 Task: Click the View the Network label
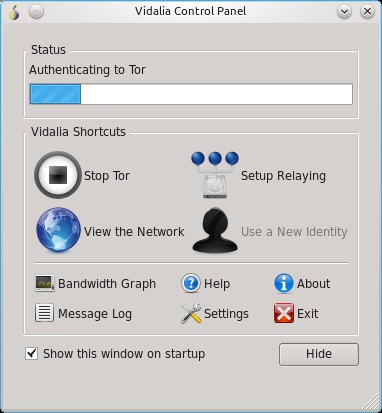coord(134,231)
